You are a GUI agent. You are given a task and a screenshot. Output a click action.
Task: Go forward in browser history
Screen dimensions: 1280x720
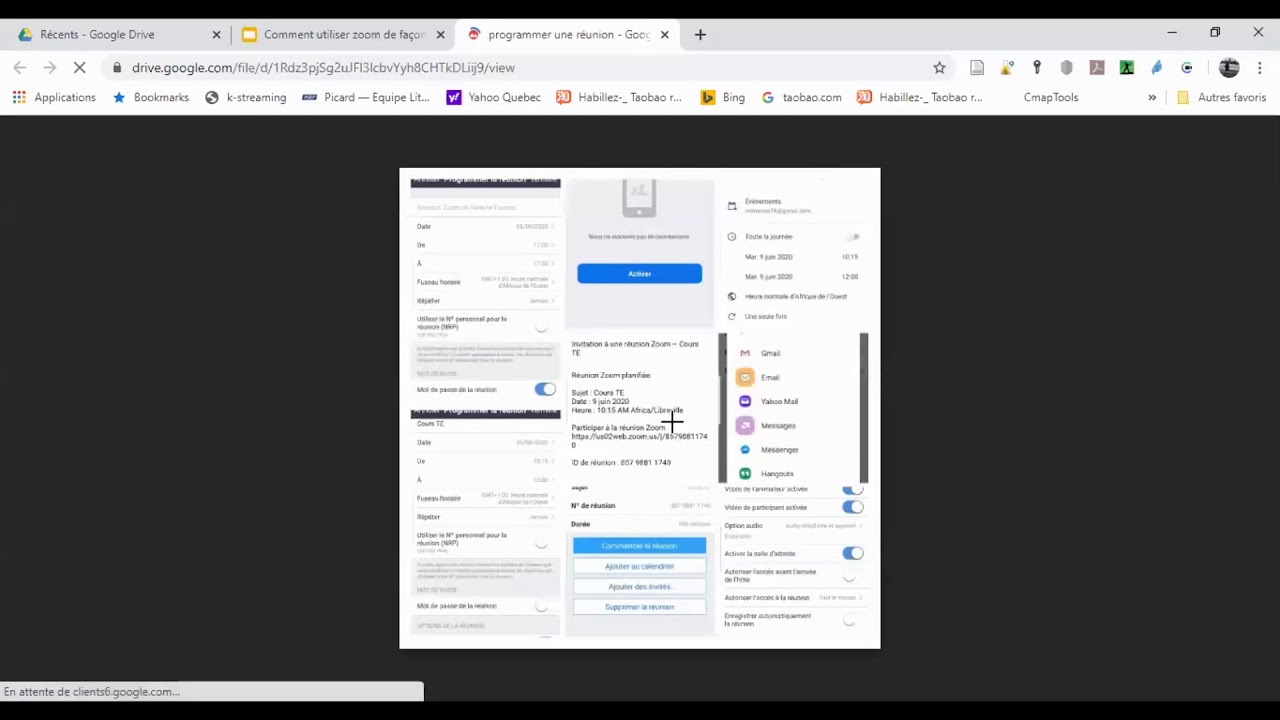coord(50,67)
